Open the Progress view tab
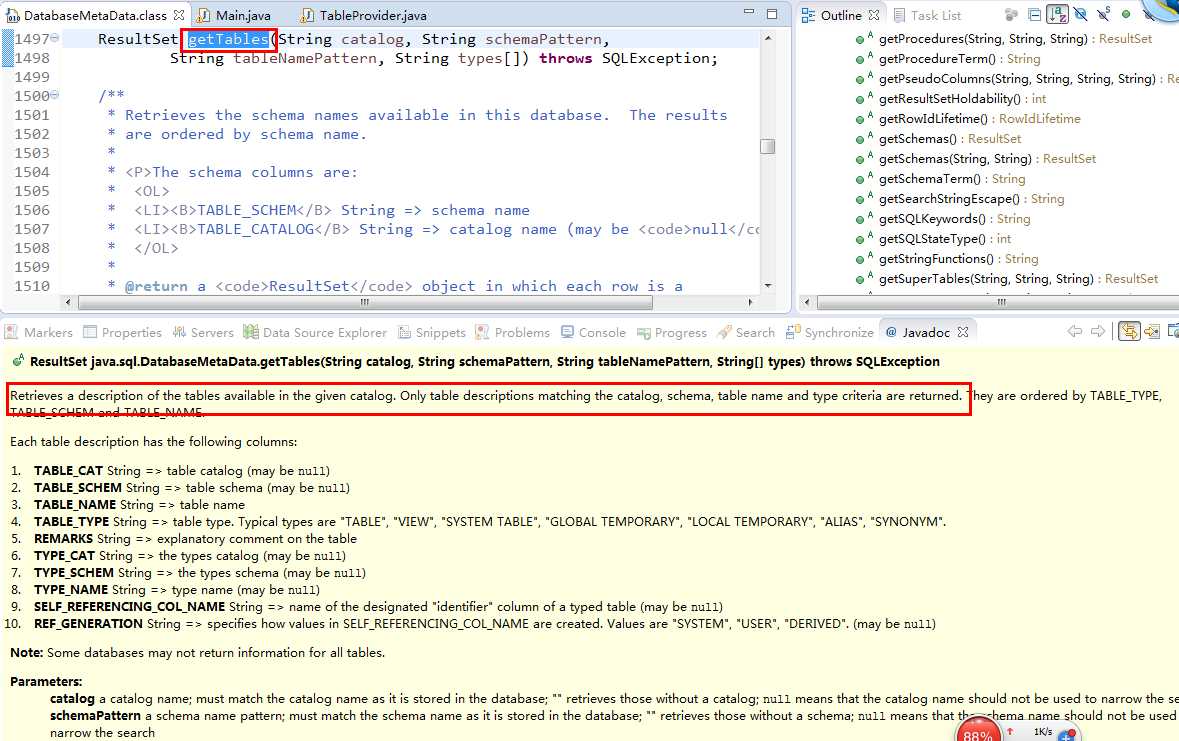The height and width of the screenshot is (741, 1179). tap(671, 333)
